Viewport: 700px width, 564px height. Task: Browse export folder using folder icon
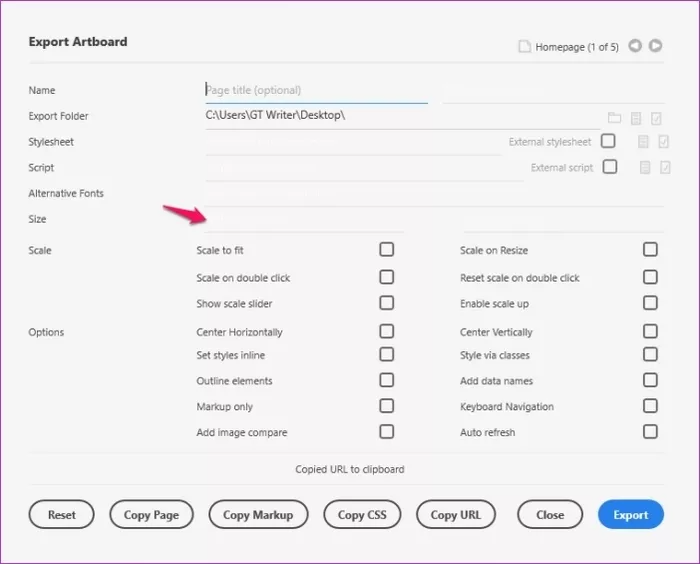(614, 118)
